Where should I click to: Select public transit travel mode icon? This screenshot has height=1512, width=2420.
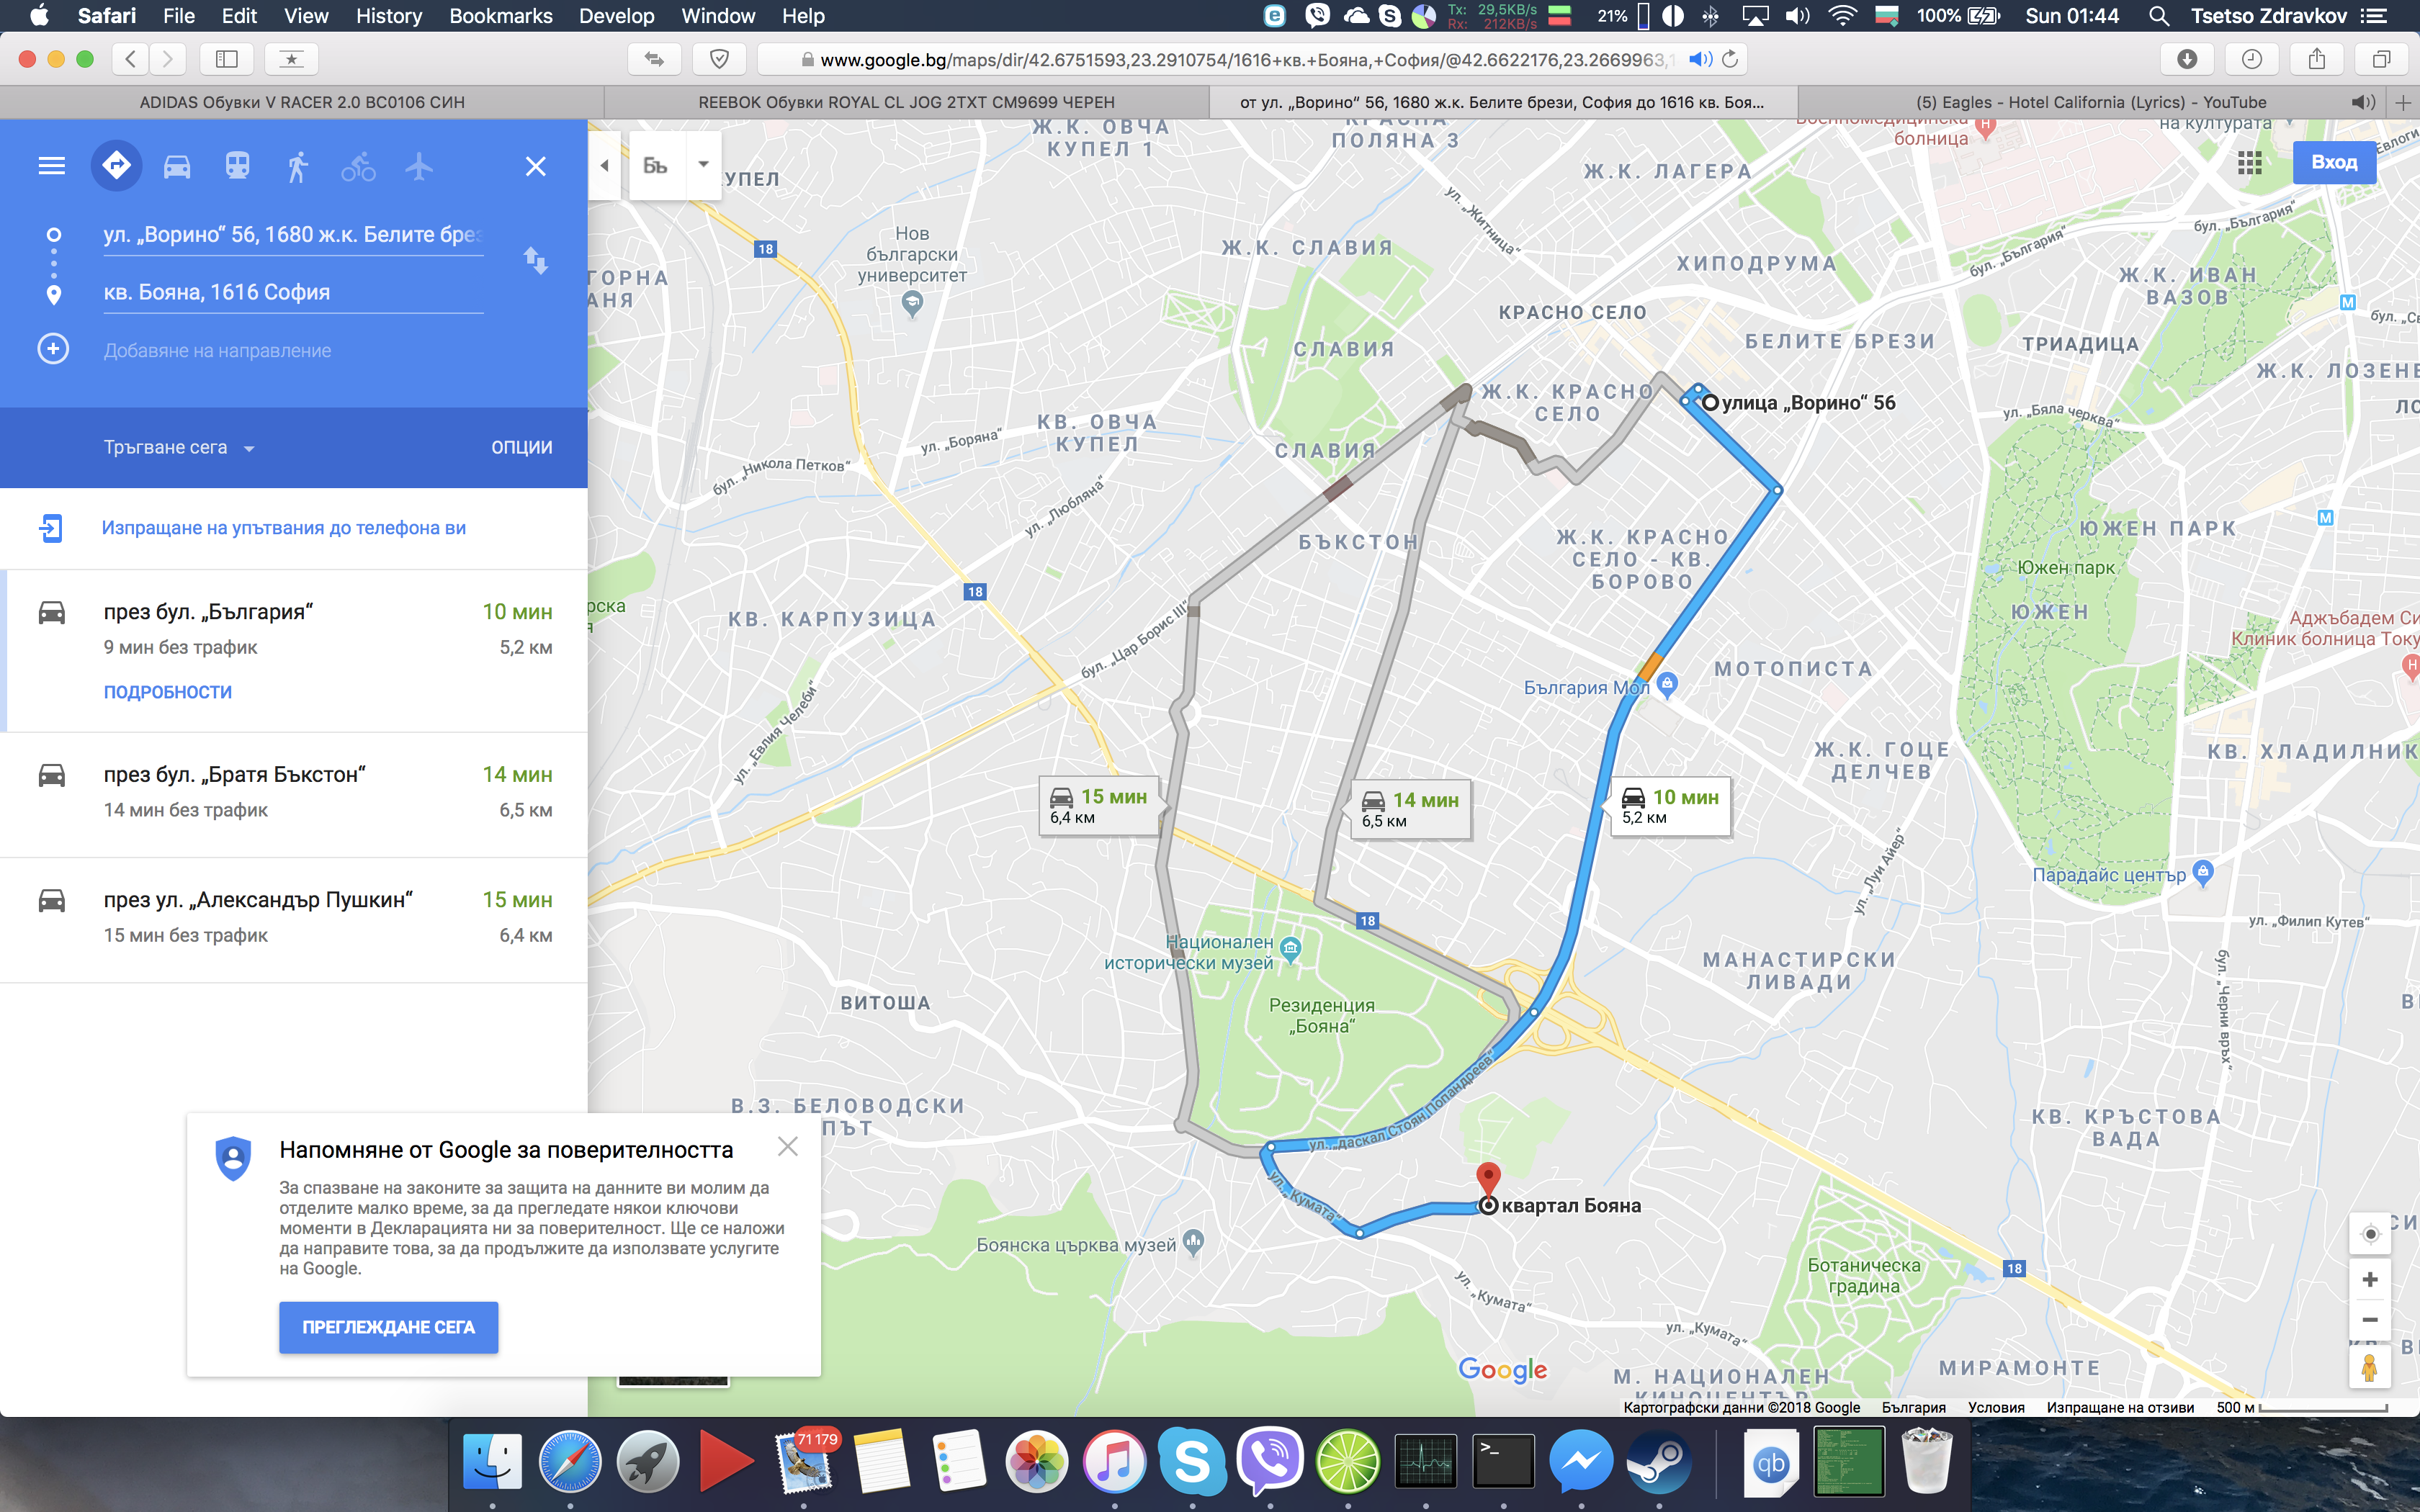(237, 166)
